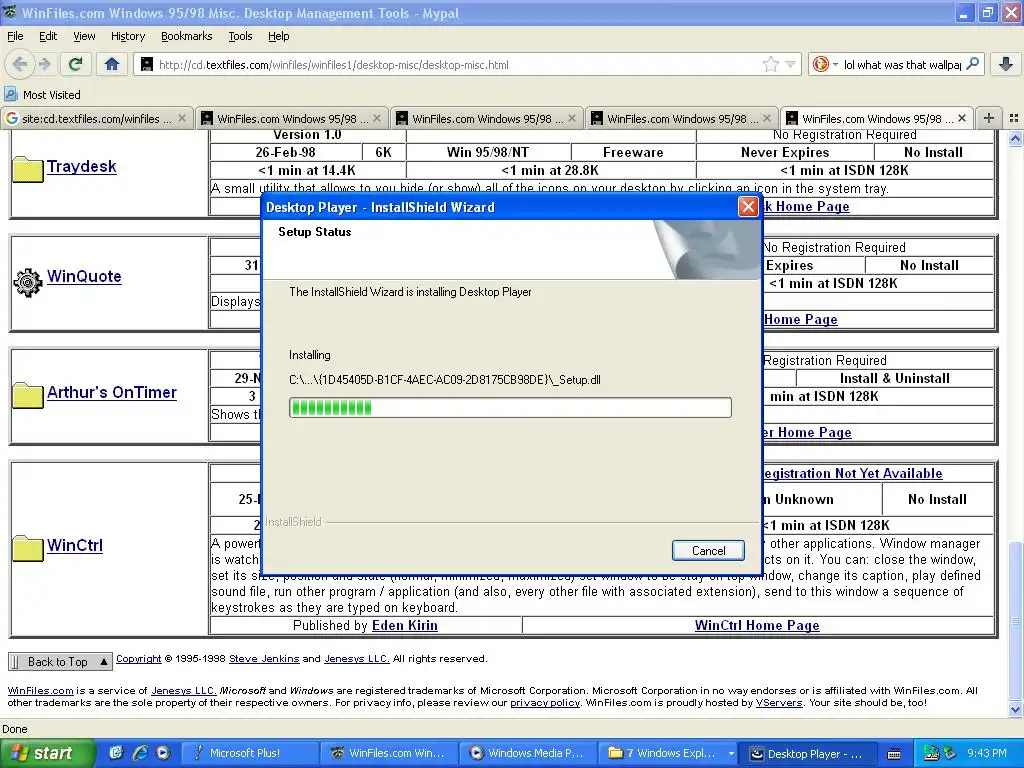The width and height of the screenshot is (1024, 768).
Task: Switch to Microsoft Plus! taskbar window
Action: (x=250, y=753)
